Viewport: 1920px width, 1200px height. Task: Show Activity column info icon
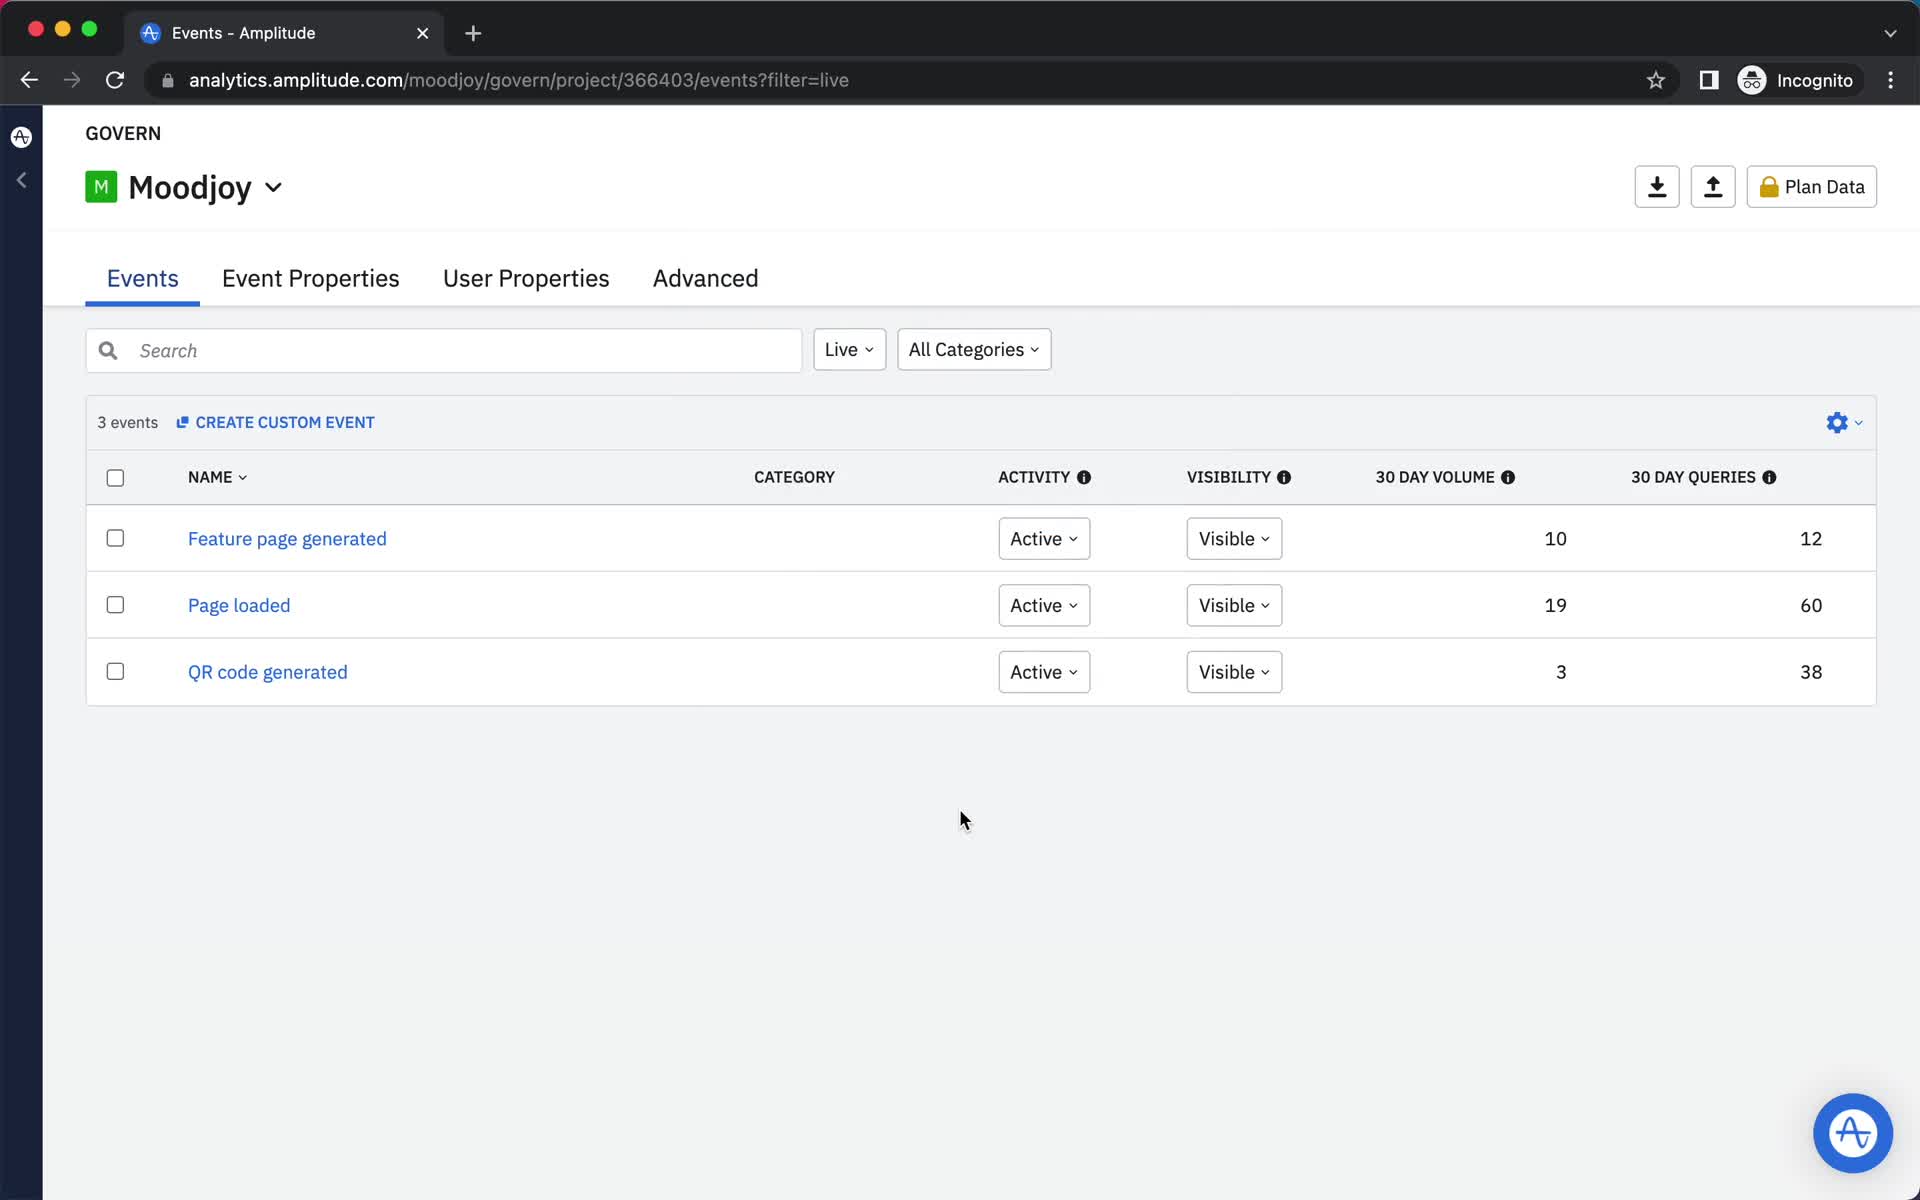pyautogui.click(x=1084, y=478)
